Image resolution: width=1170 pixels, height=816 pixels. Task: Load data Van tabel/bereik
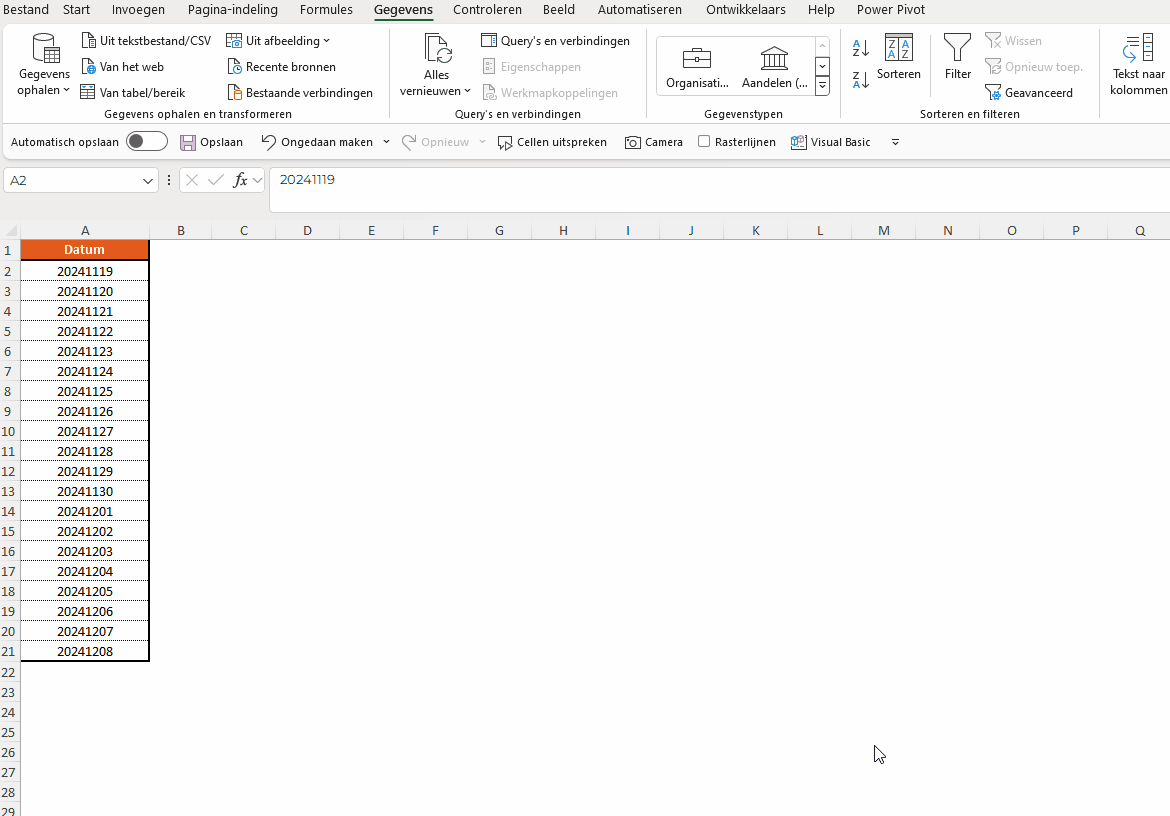133,92
